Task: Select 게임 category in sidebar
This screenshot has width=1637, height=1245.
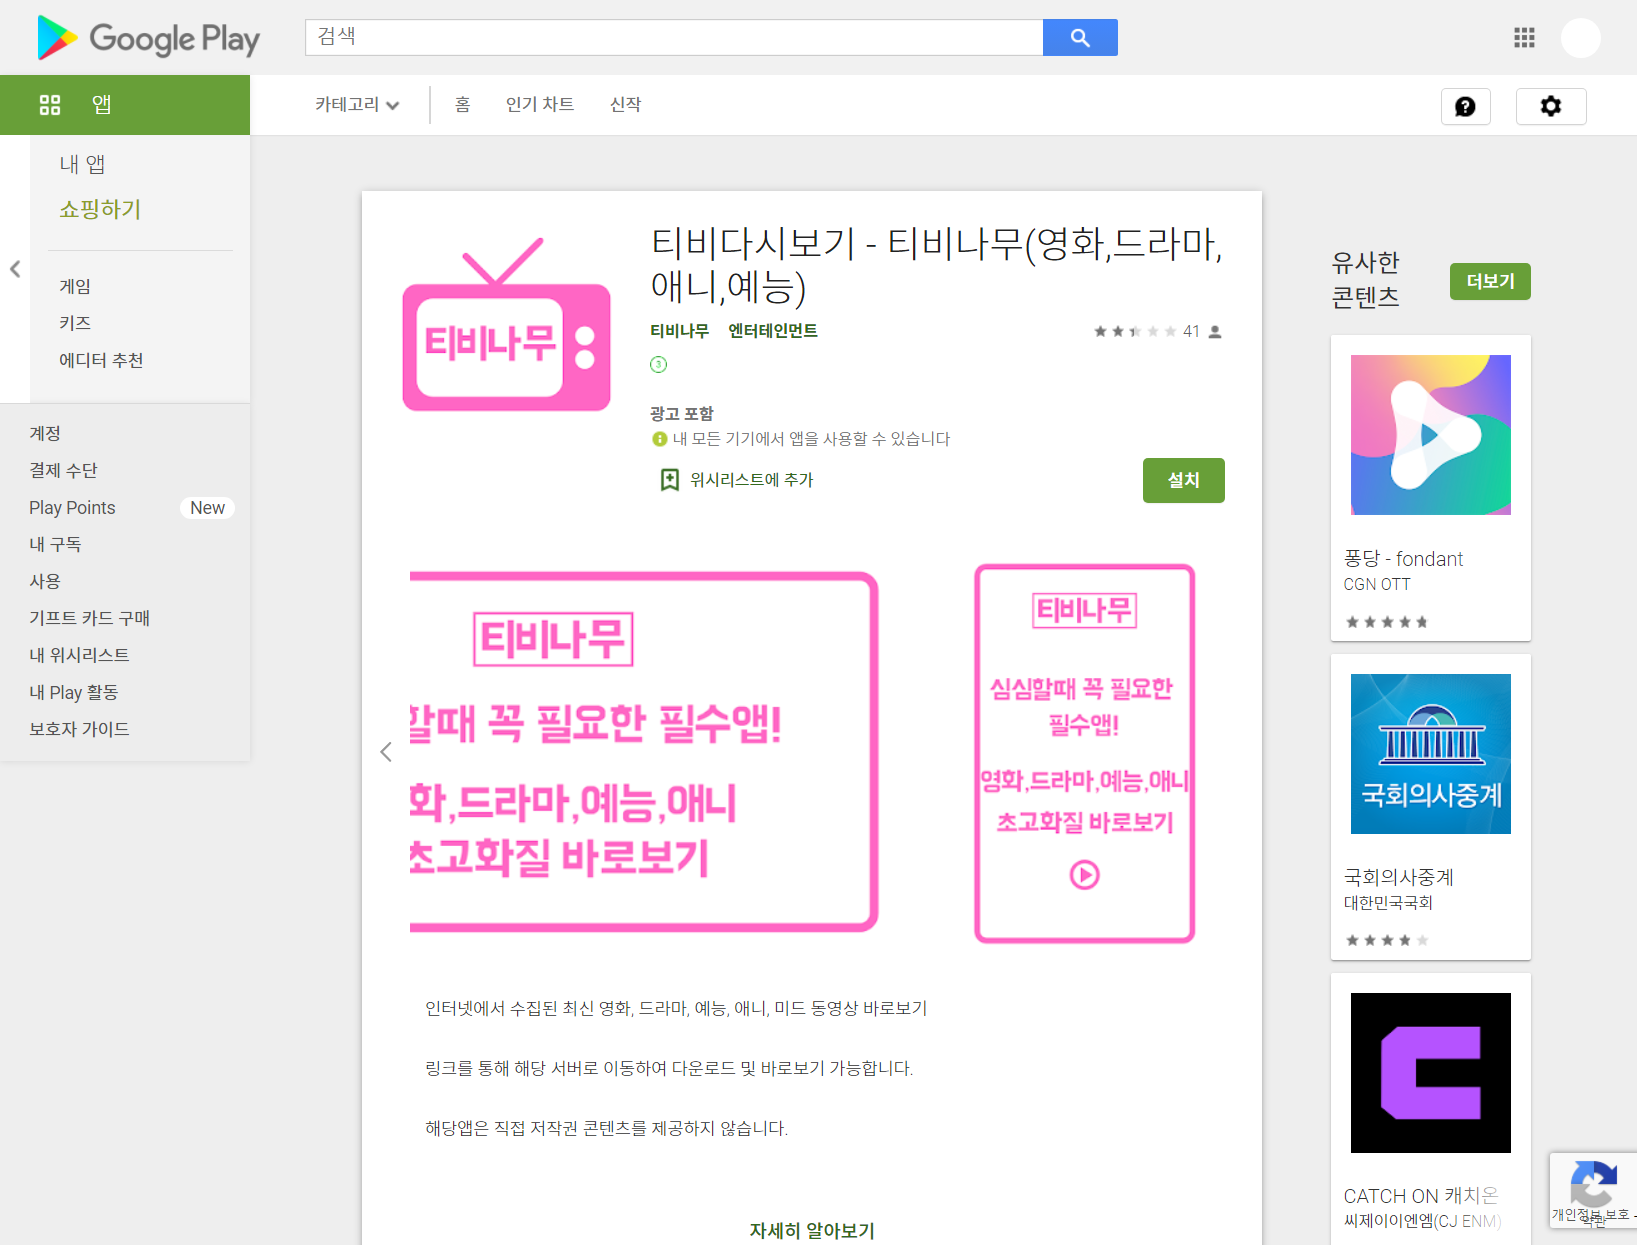Action: click(x=75, y=286)
